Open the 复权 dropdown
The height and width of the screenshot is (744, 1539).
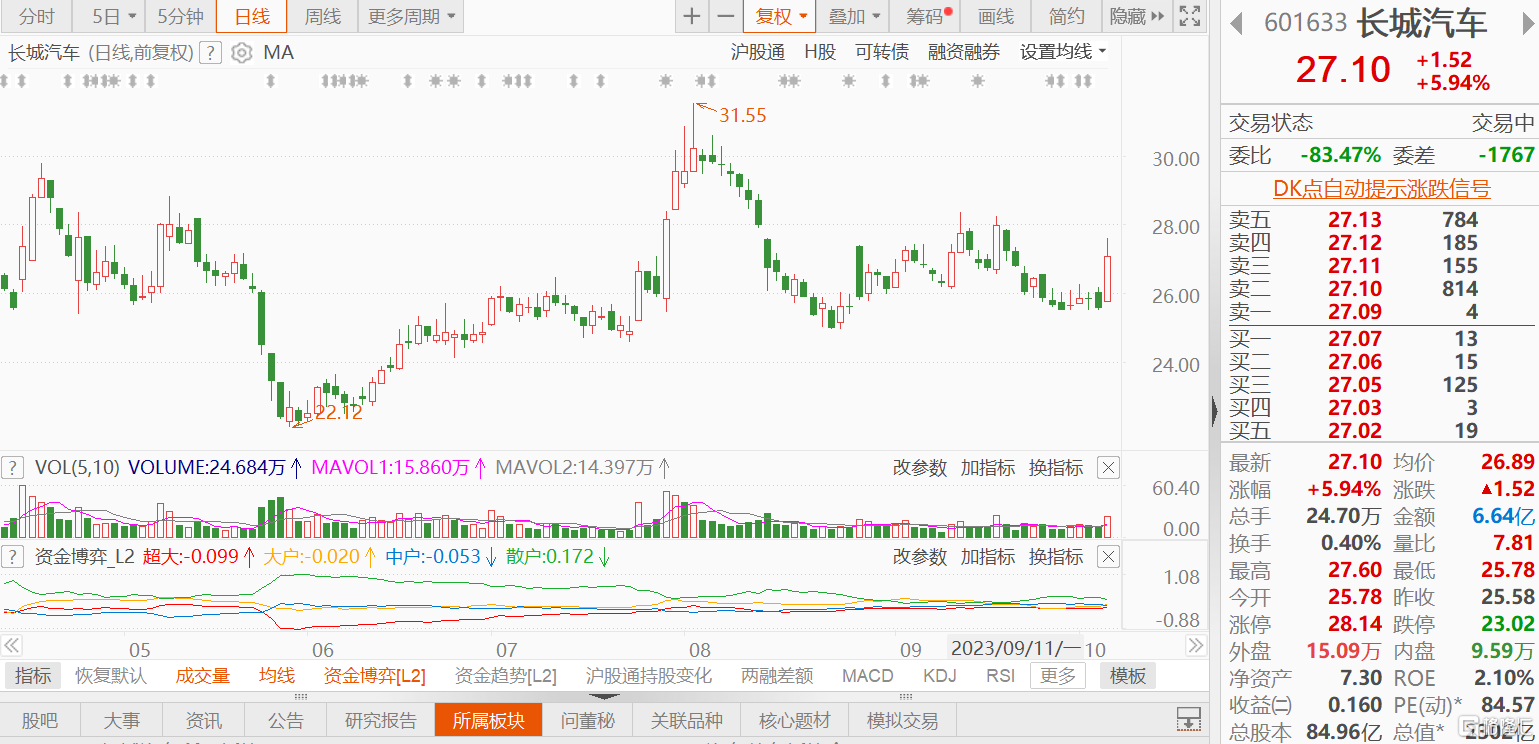pyautogui.click(x=781, y=16)
